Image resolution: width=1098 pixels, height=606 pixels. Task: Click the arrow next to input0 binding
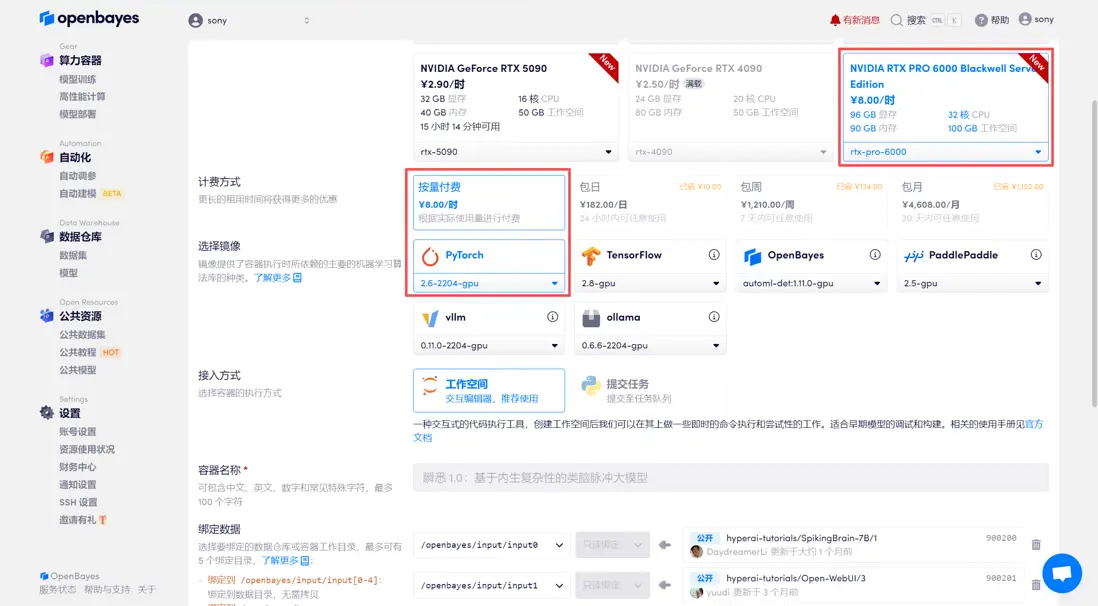(665, 544)
